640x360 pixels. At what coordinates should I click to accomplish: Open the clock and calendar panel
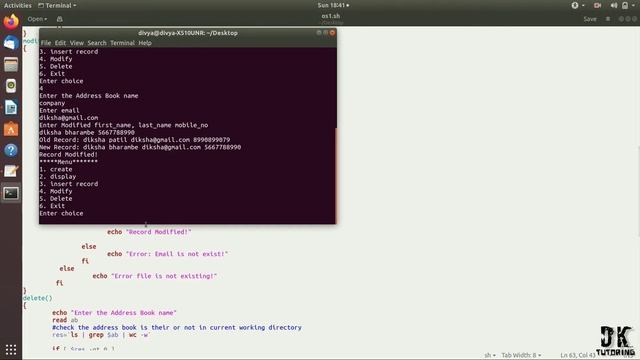coord(333,5)
